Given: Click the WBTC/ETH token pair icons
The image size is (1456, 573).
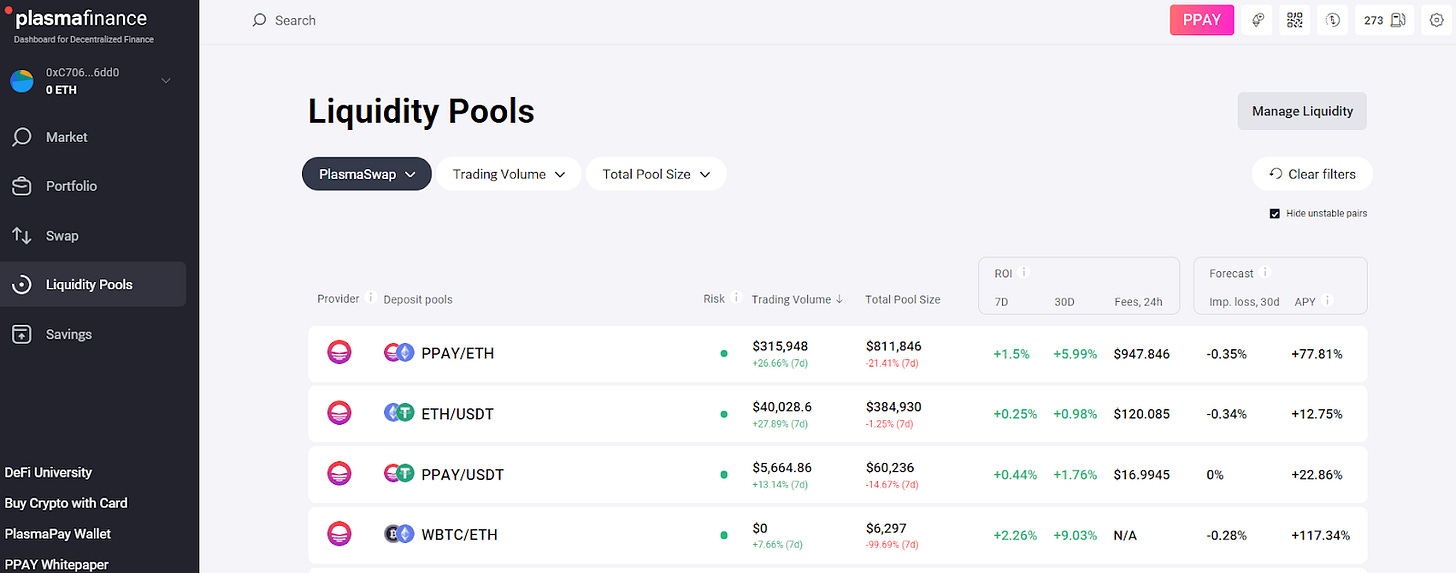Looking at the screenshot, I should [399, 534].
